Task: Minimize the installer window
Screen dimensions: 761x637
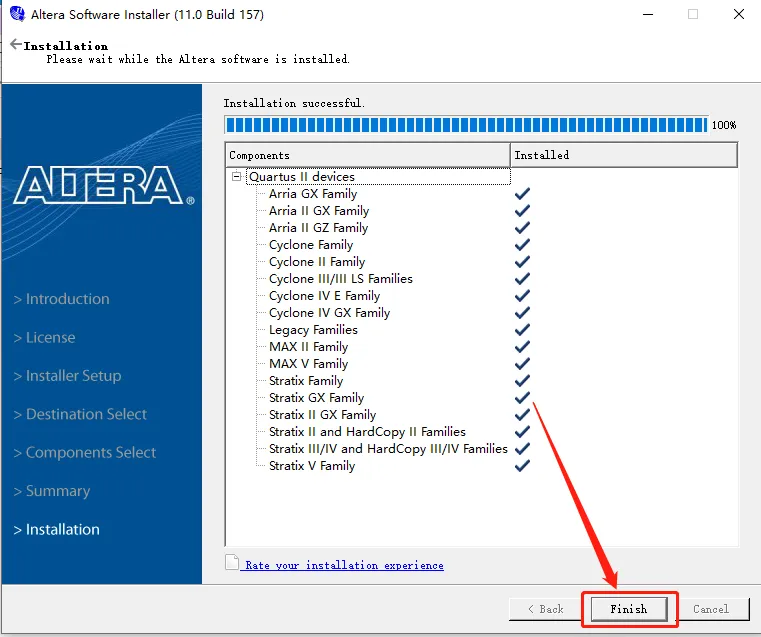Action: pyautogui.click(x=648, y=14)
